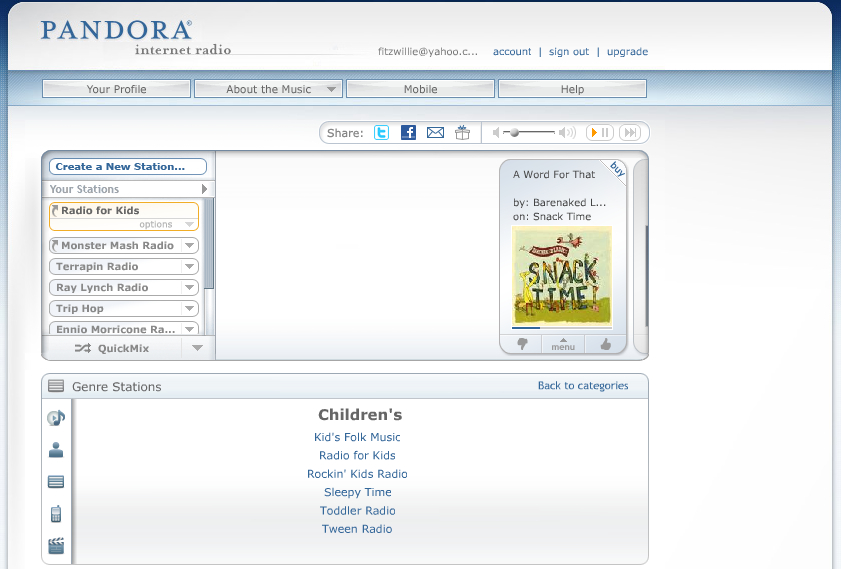
Task: Click Create a New Station
Action: [128, 166]
